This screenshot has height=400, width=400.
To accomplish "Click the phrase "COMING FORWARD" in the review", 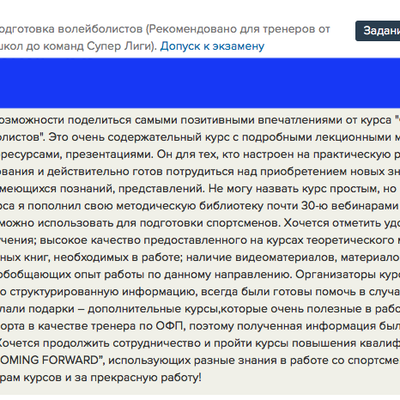I will 49,360.
